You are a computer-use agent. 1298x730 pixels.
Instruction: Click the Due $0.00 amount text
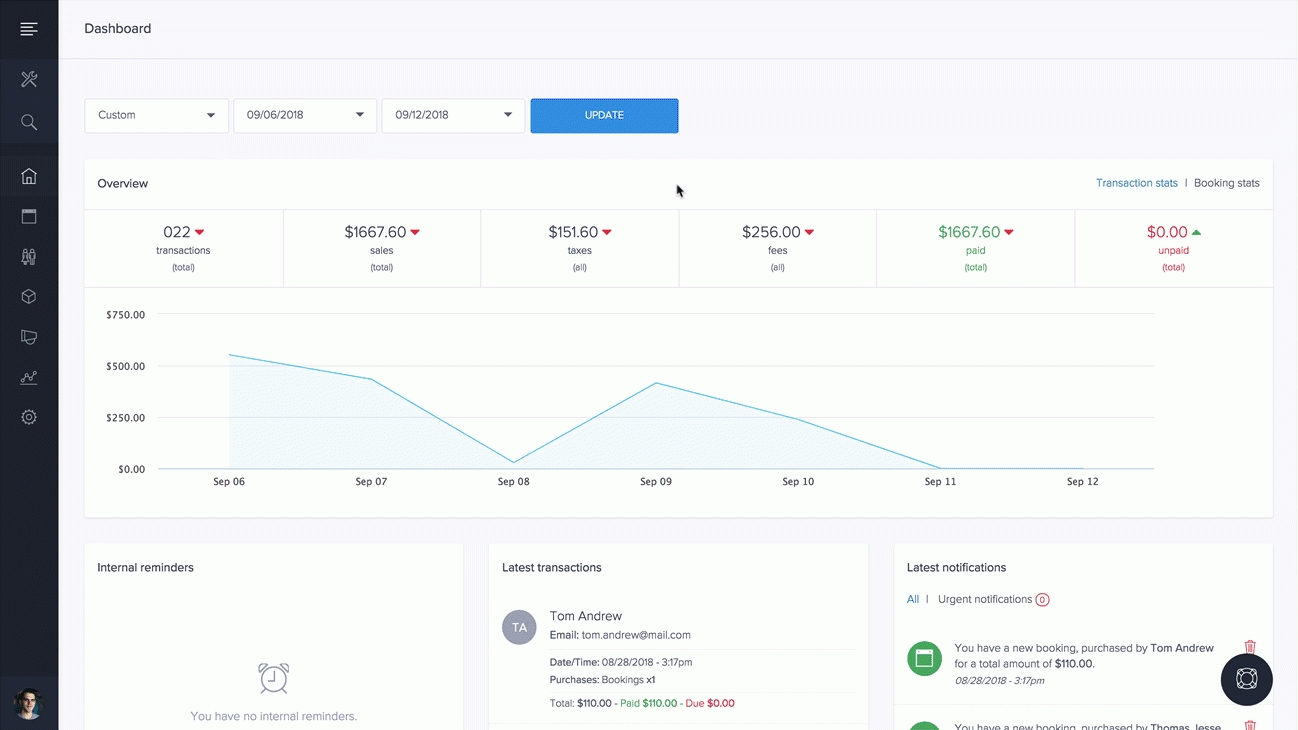point(708,704)
